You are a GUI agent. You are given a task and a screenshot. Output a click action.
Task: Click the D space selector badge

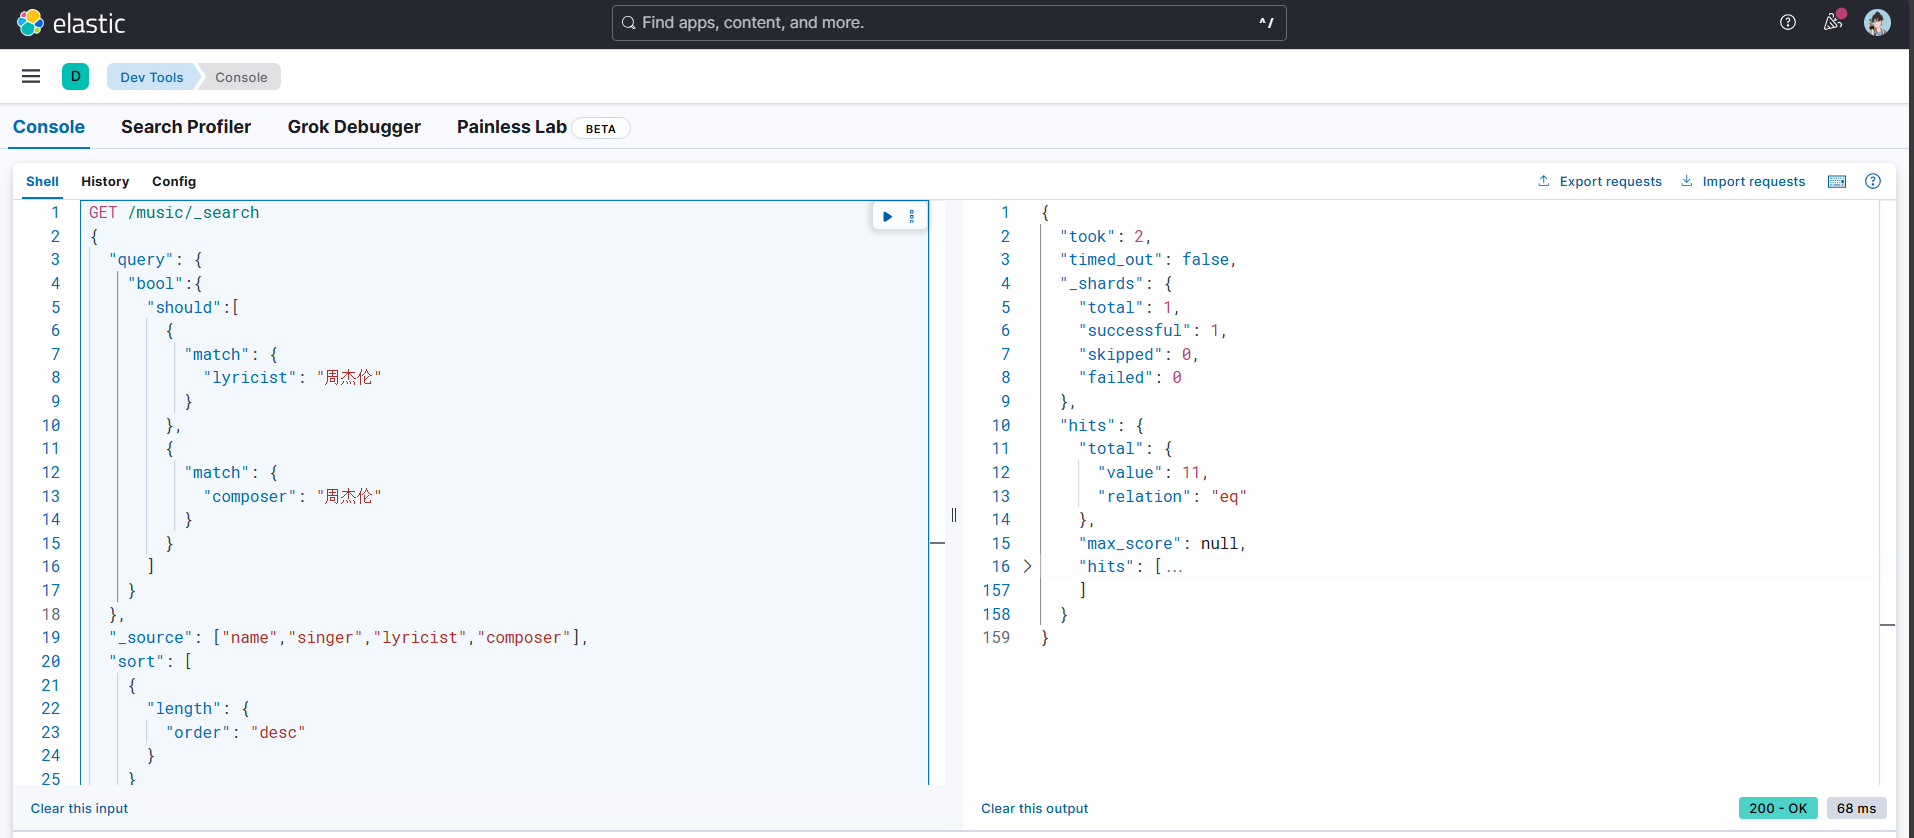pyautogui.click(x=75, y=76)
